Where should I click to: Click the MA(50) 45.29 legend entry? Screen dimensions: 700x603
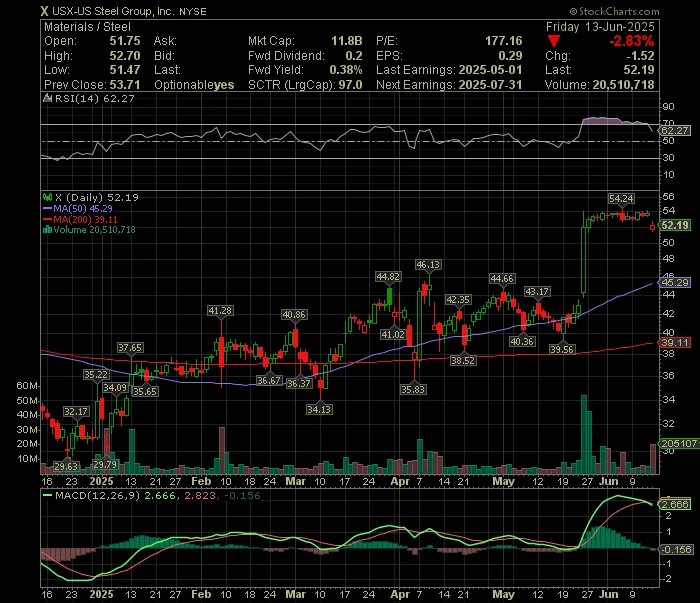78,208
